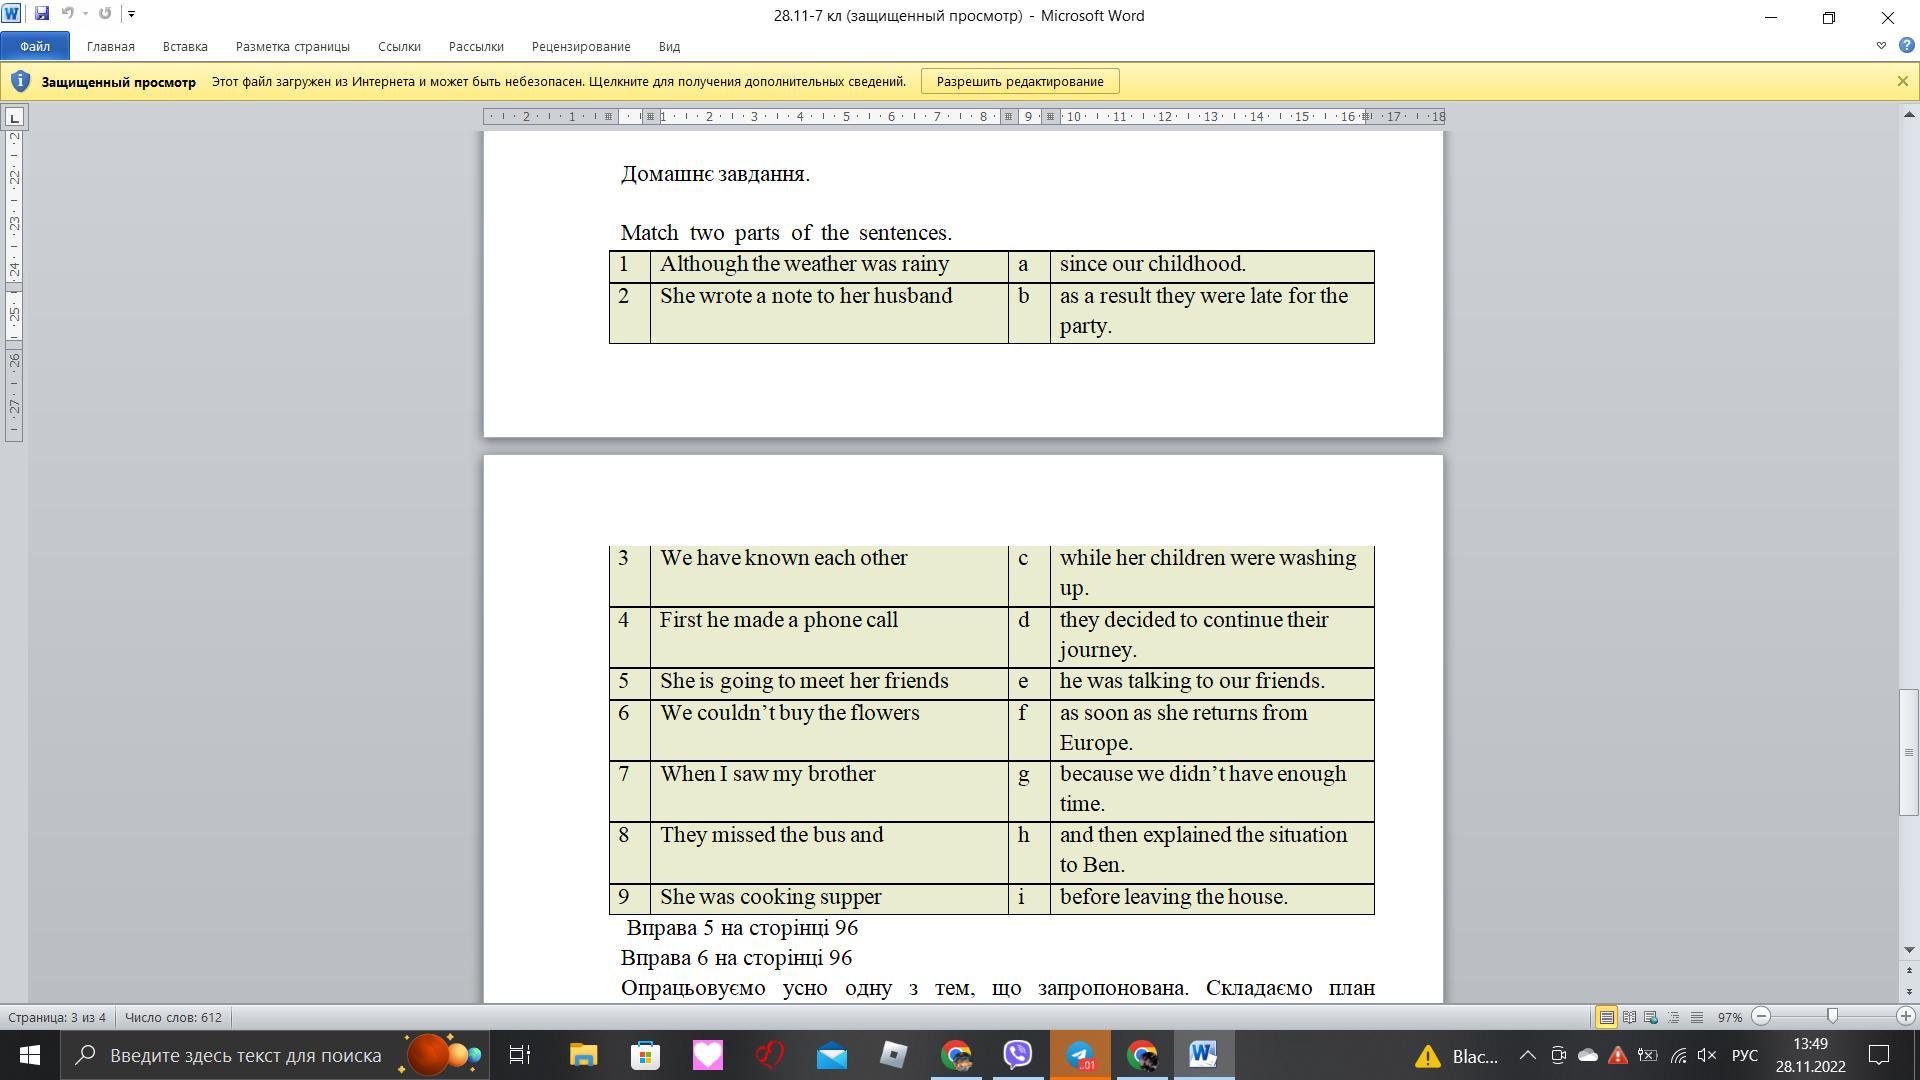
Task: Open the pink heart app on taskbar
Action: coord(707,1055)
